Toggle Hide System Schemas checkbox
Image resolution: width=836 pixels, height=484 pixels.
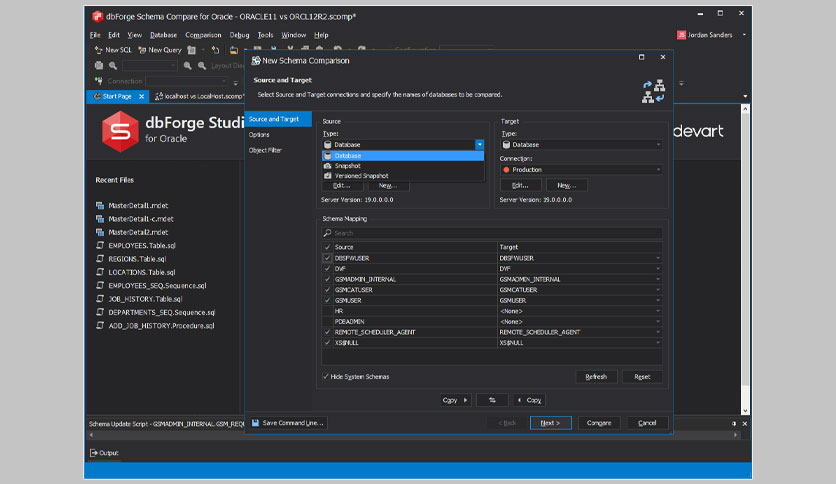pos(325,376)
